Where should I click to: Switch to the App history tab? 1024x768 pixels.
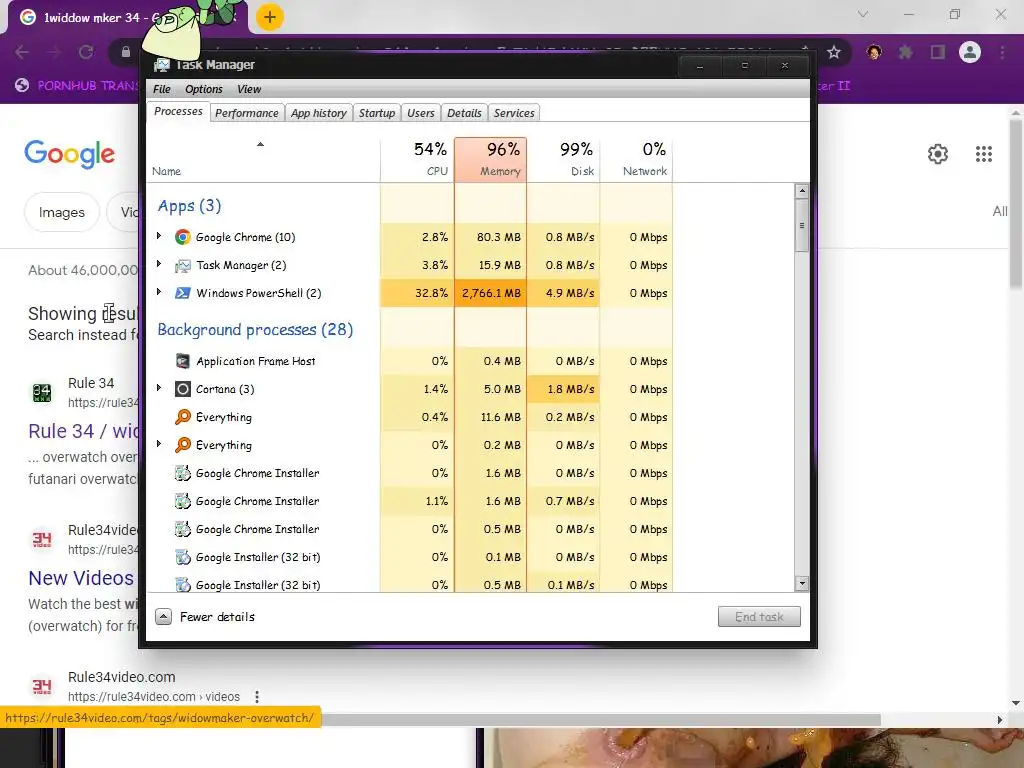click(x=319, y=113)
